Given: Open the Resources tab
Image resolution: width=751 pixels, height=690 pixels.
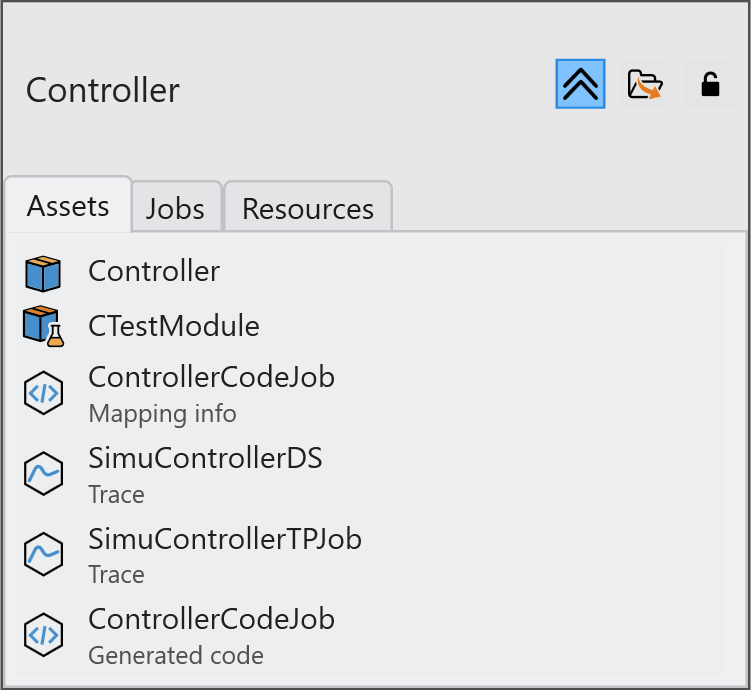Looking at the screenshot, I should (307, 208).
